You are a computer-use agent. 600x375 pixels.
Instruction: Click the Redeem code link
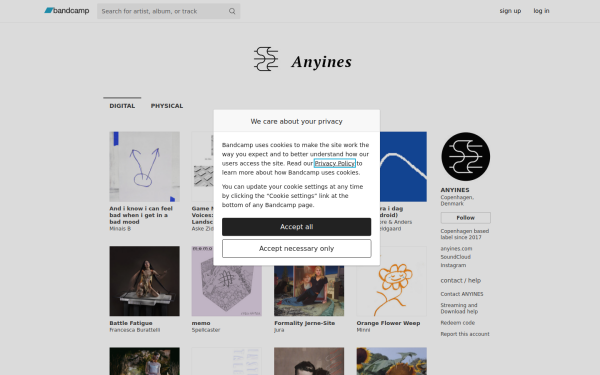click(458, 323)
